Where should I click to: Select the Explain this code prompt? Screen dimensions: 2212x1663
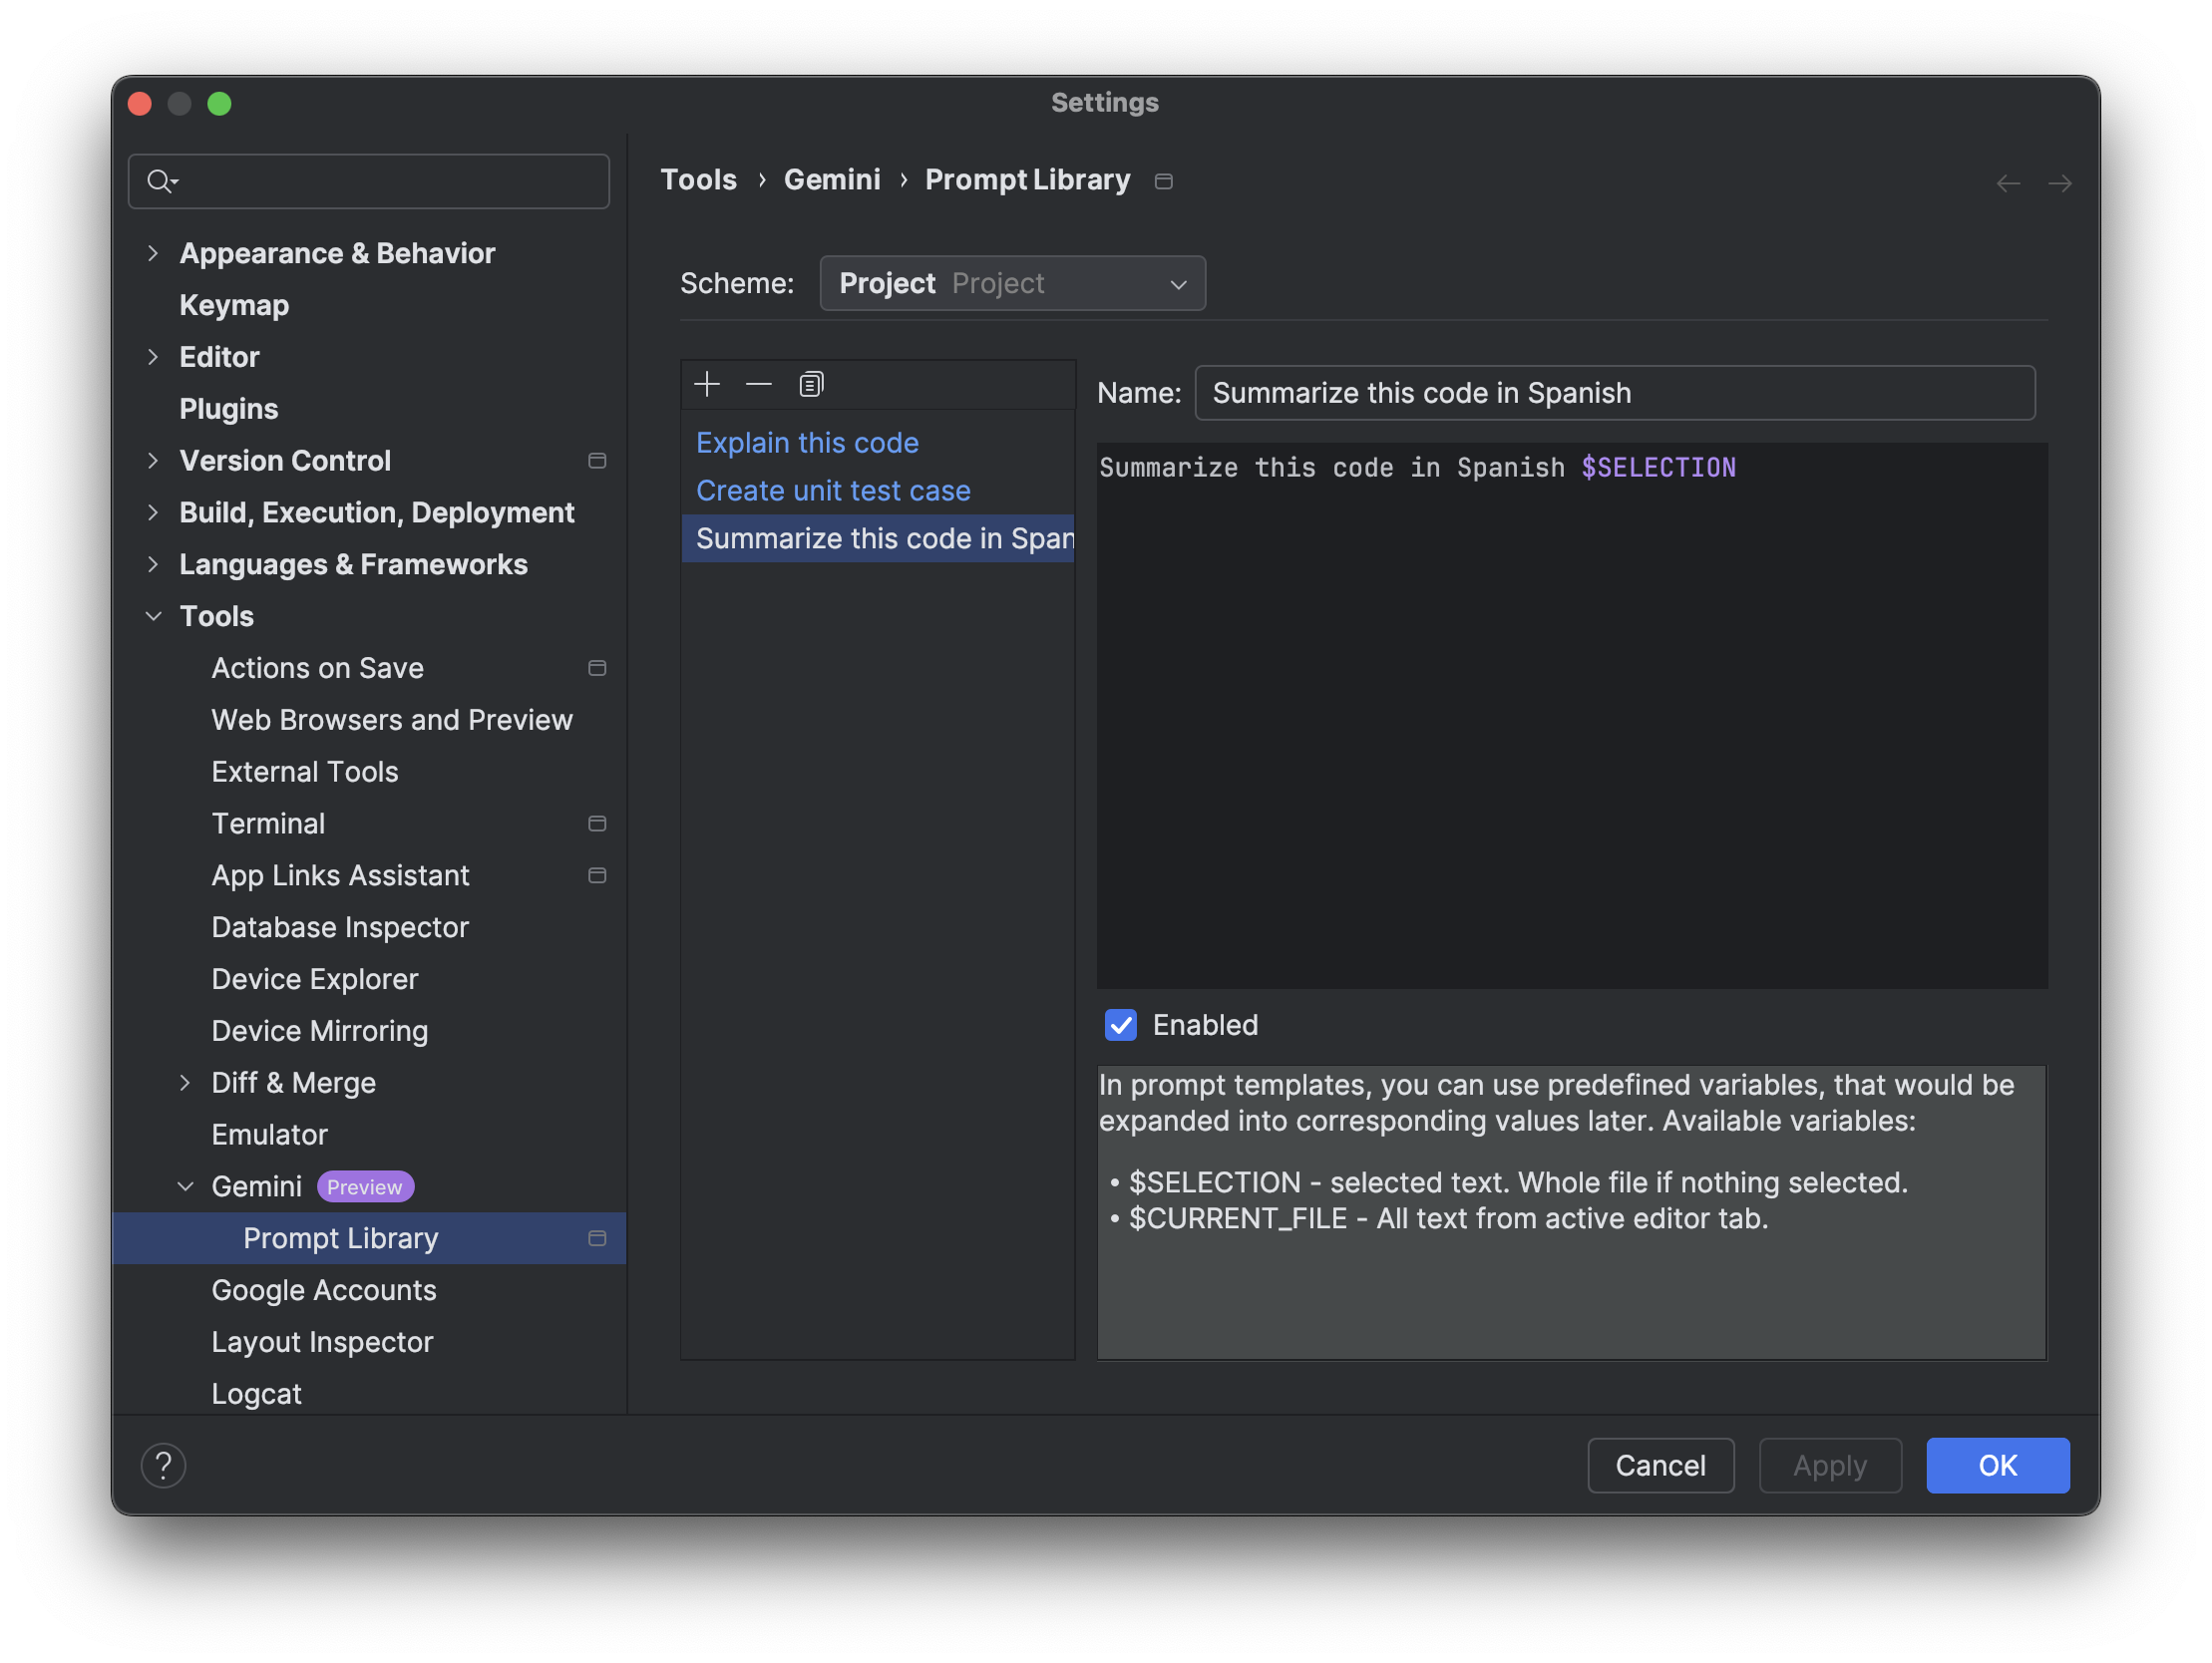(x=807, y=442)
